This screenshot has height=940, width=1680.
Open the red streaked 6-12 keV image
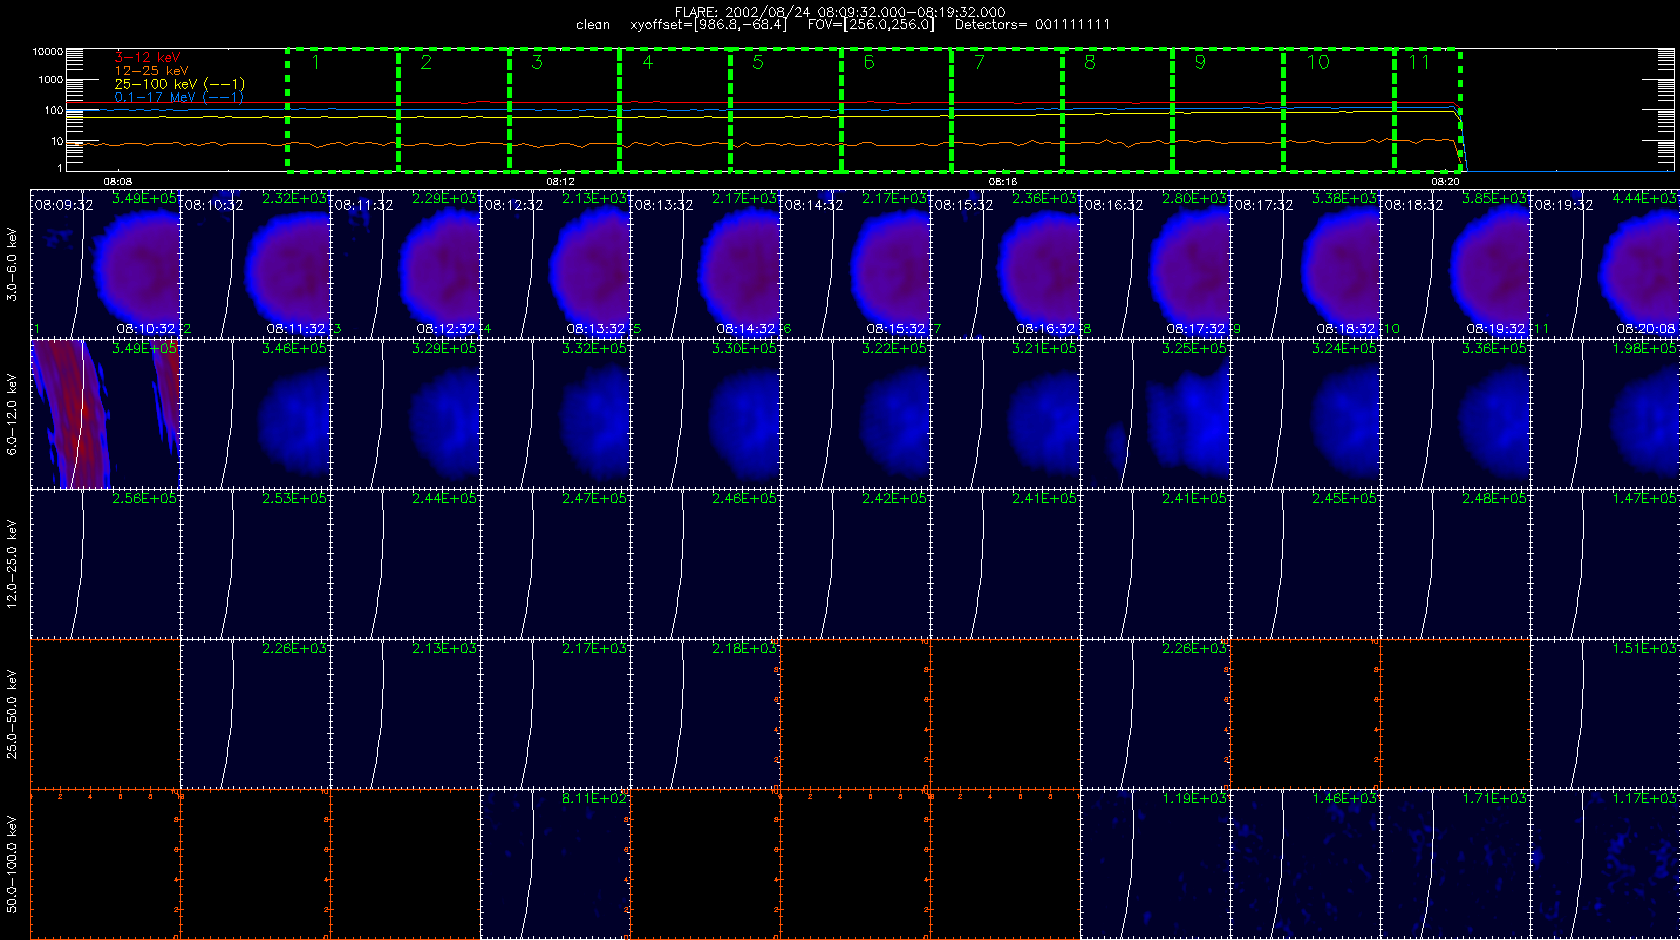click(105, 414)
